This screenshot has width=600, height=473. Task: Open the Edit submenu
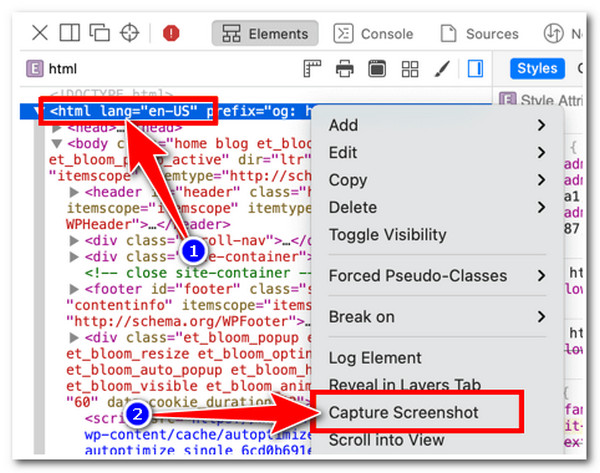click(x=437, y=153)
